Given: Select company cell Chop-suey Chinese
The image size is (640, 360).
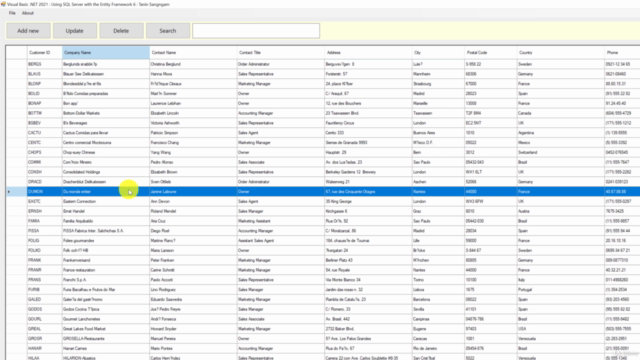Looking at the screenshot, I should [106, 152].
